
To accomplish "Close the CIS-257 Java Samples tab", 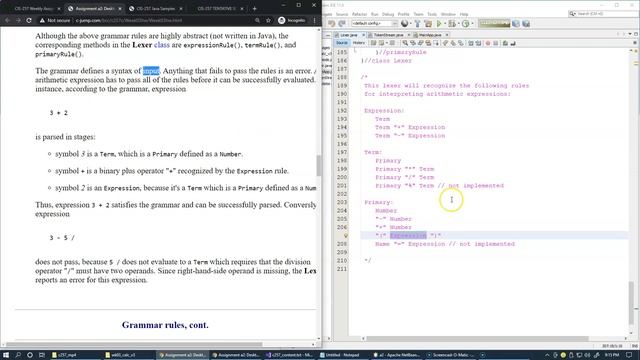I will point(181,9).
